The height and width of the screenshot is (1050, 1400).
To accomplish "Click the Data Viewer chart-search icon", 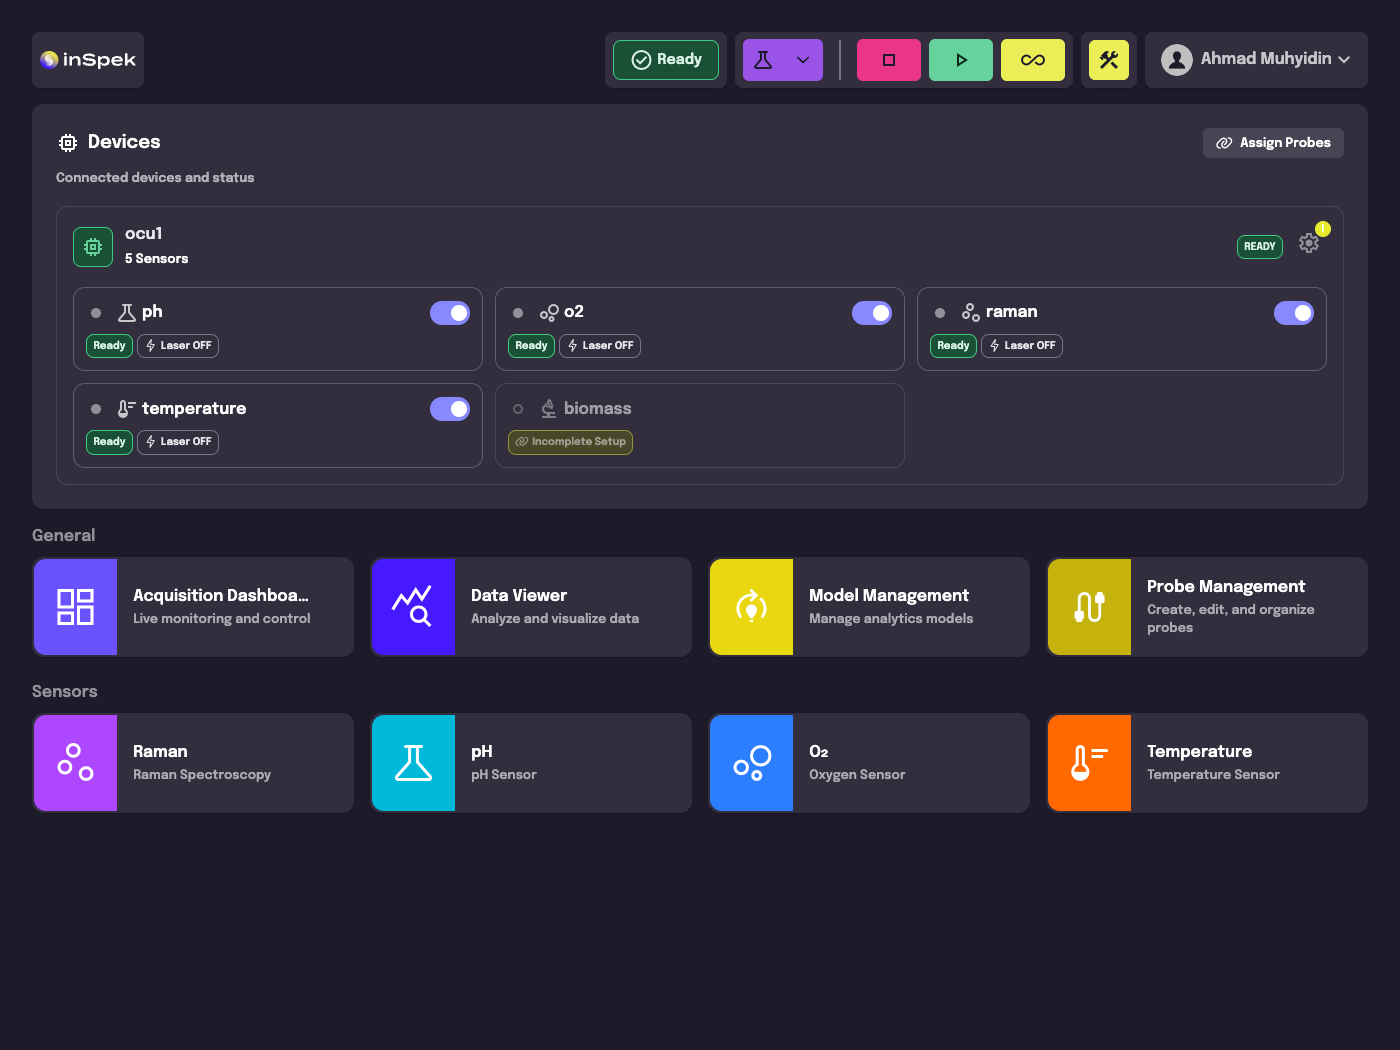I will pos(413,607).
